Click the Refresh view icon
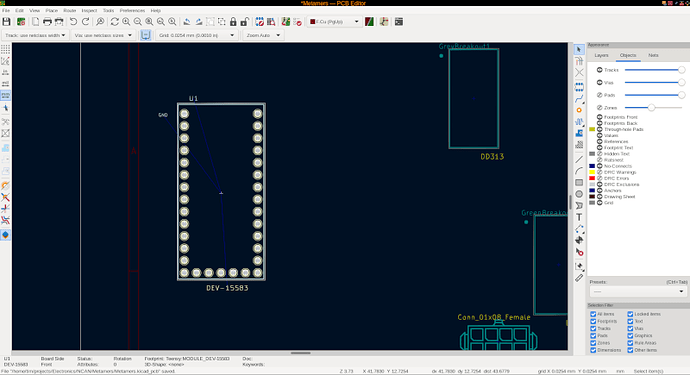 pyautogui.click(x=114, y=22)
